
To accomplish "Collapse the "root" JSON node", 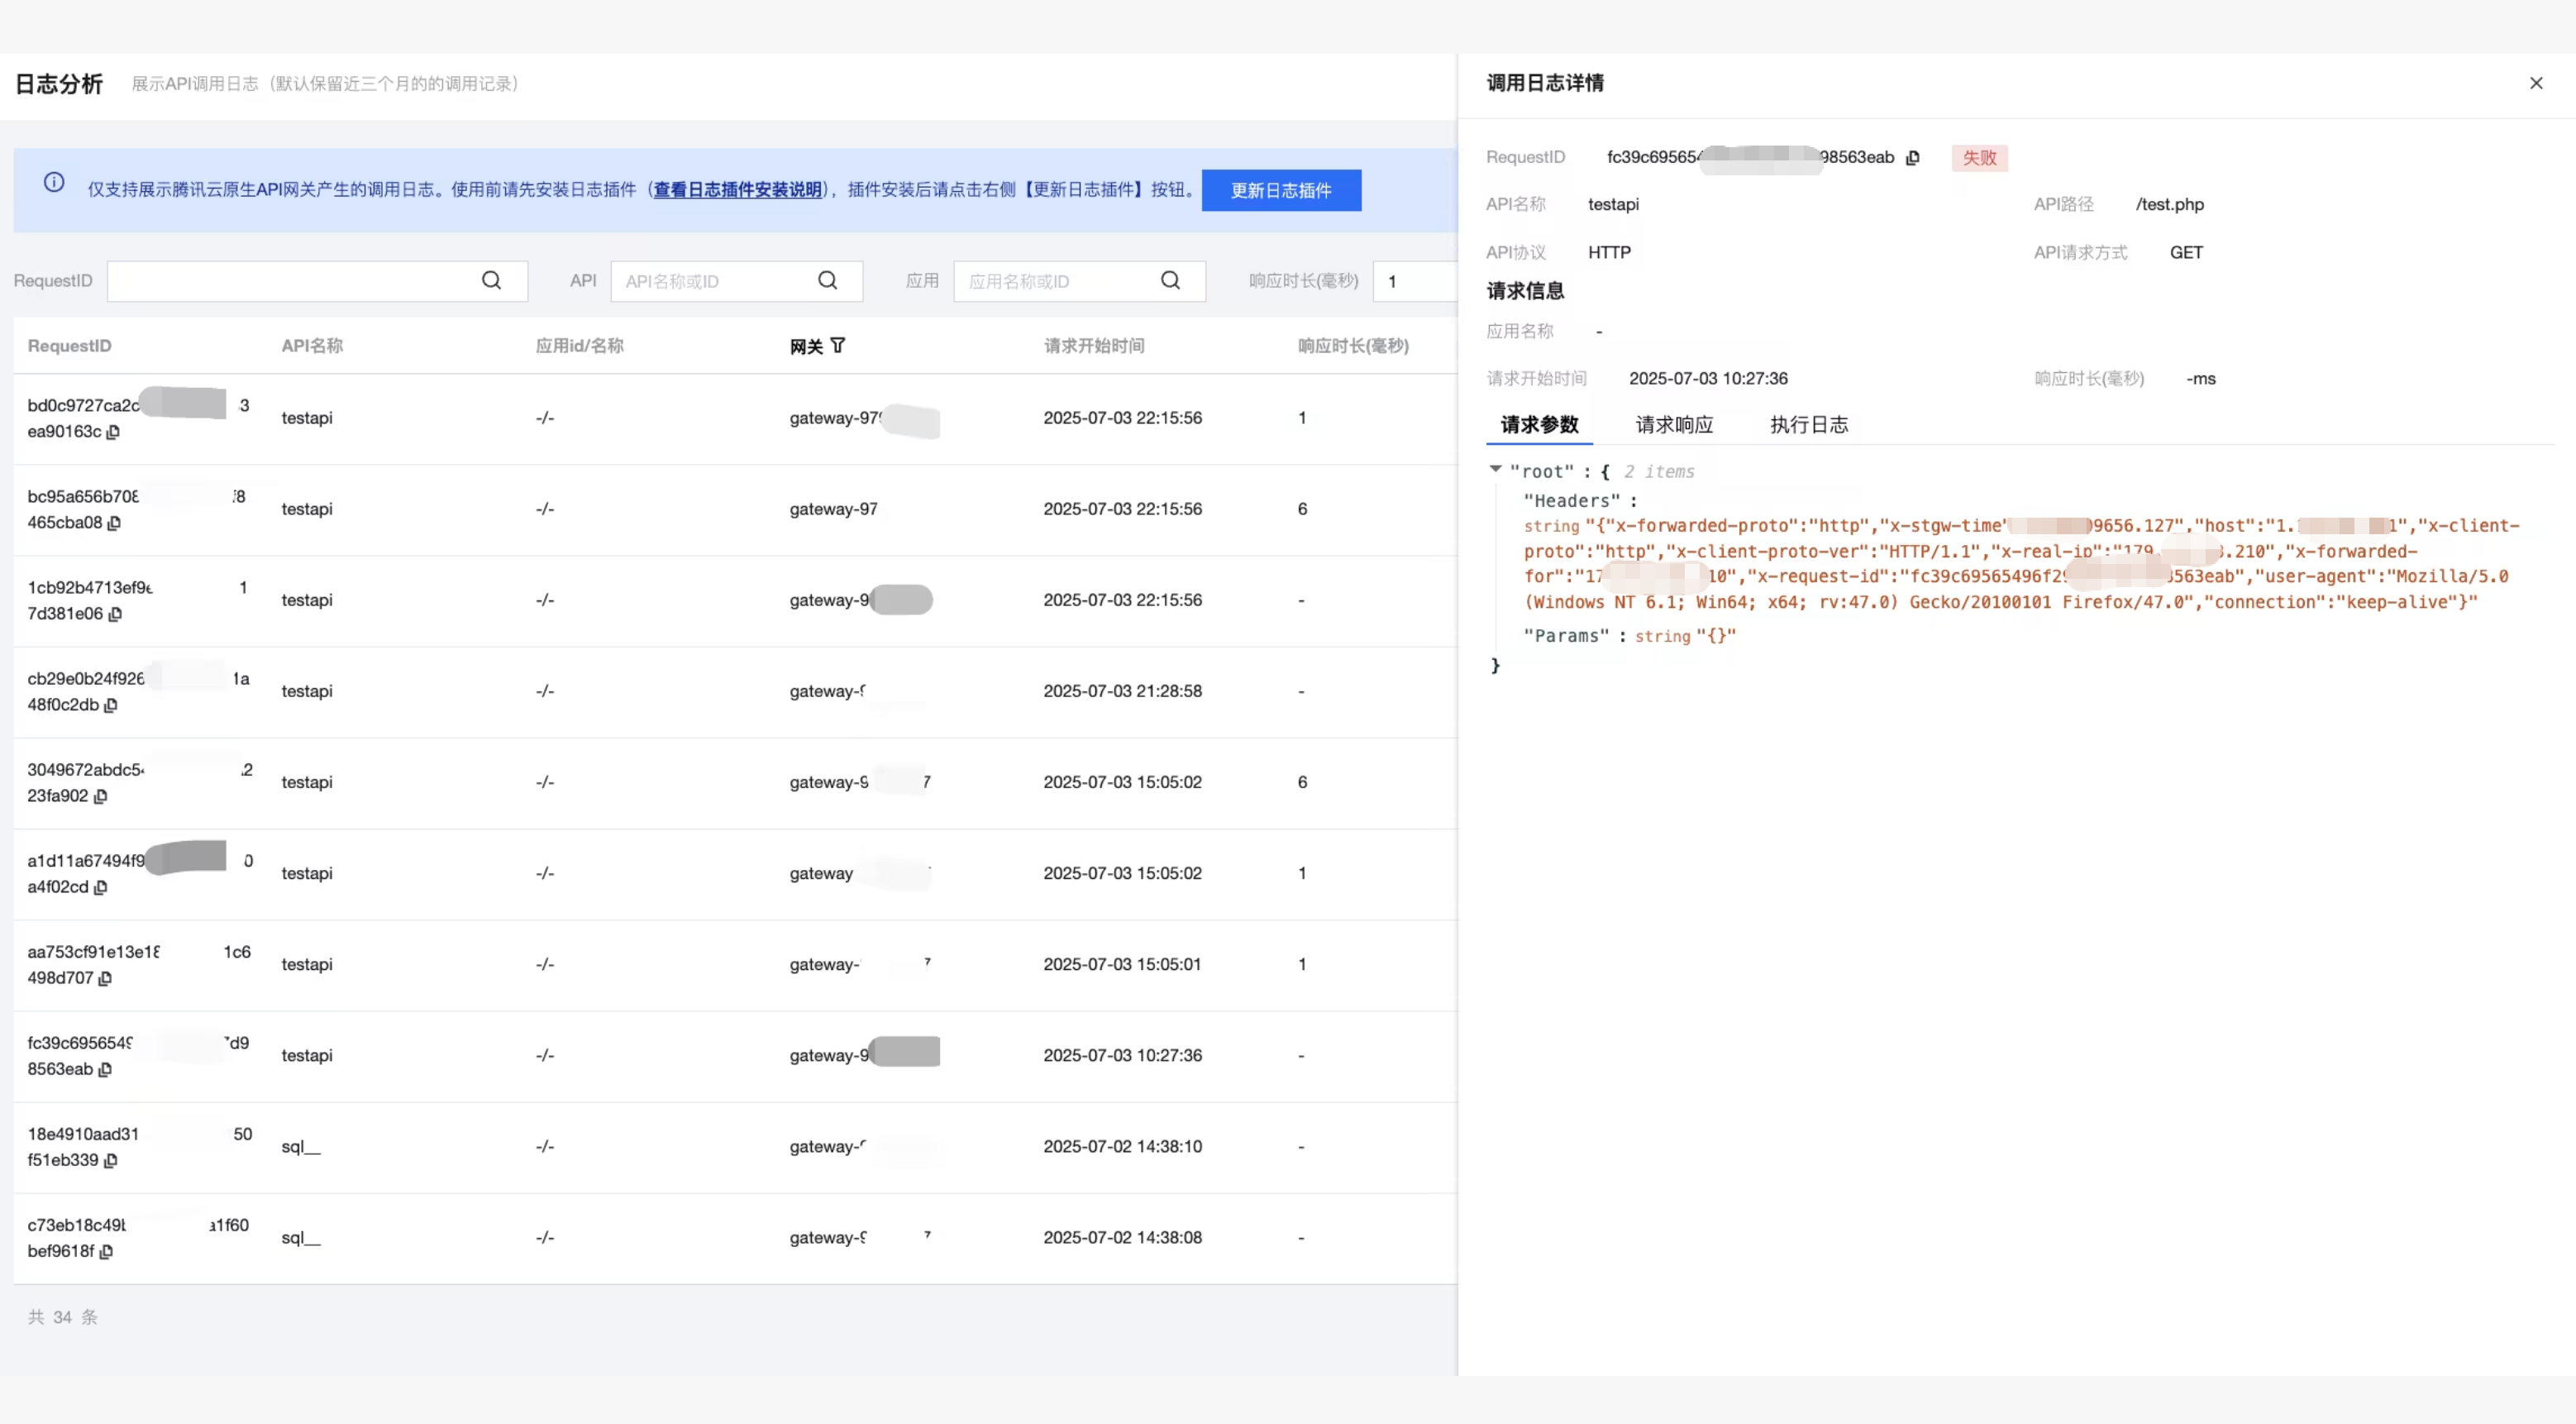I will tap(1495, 469).
